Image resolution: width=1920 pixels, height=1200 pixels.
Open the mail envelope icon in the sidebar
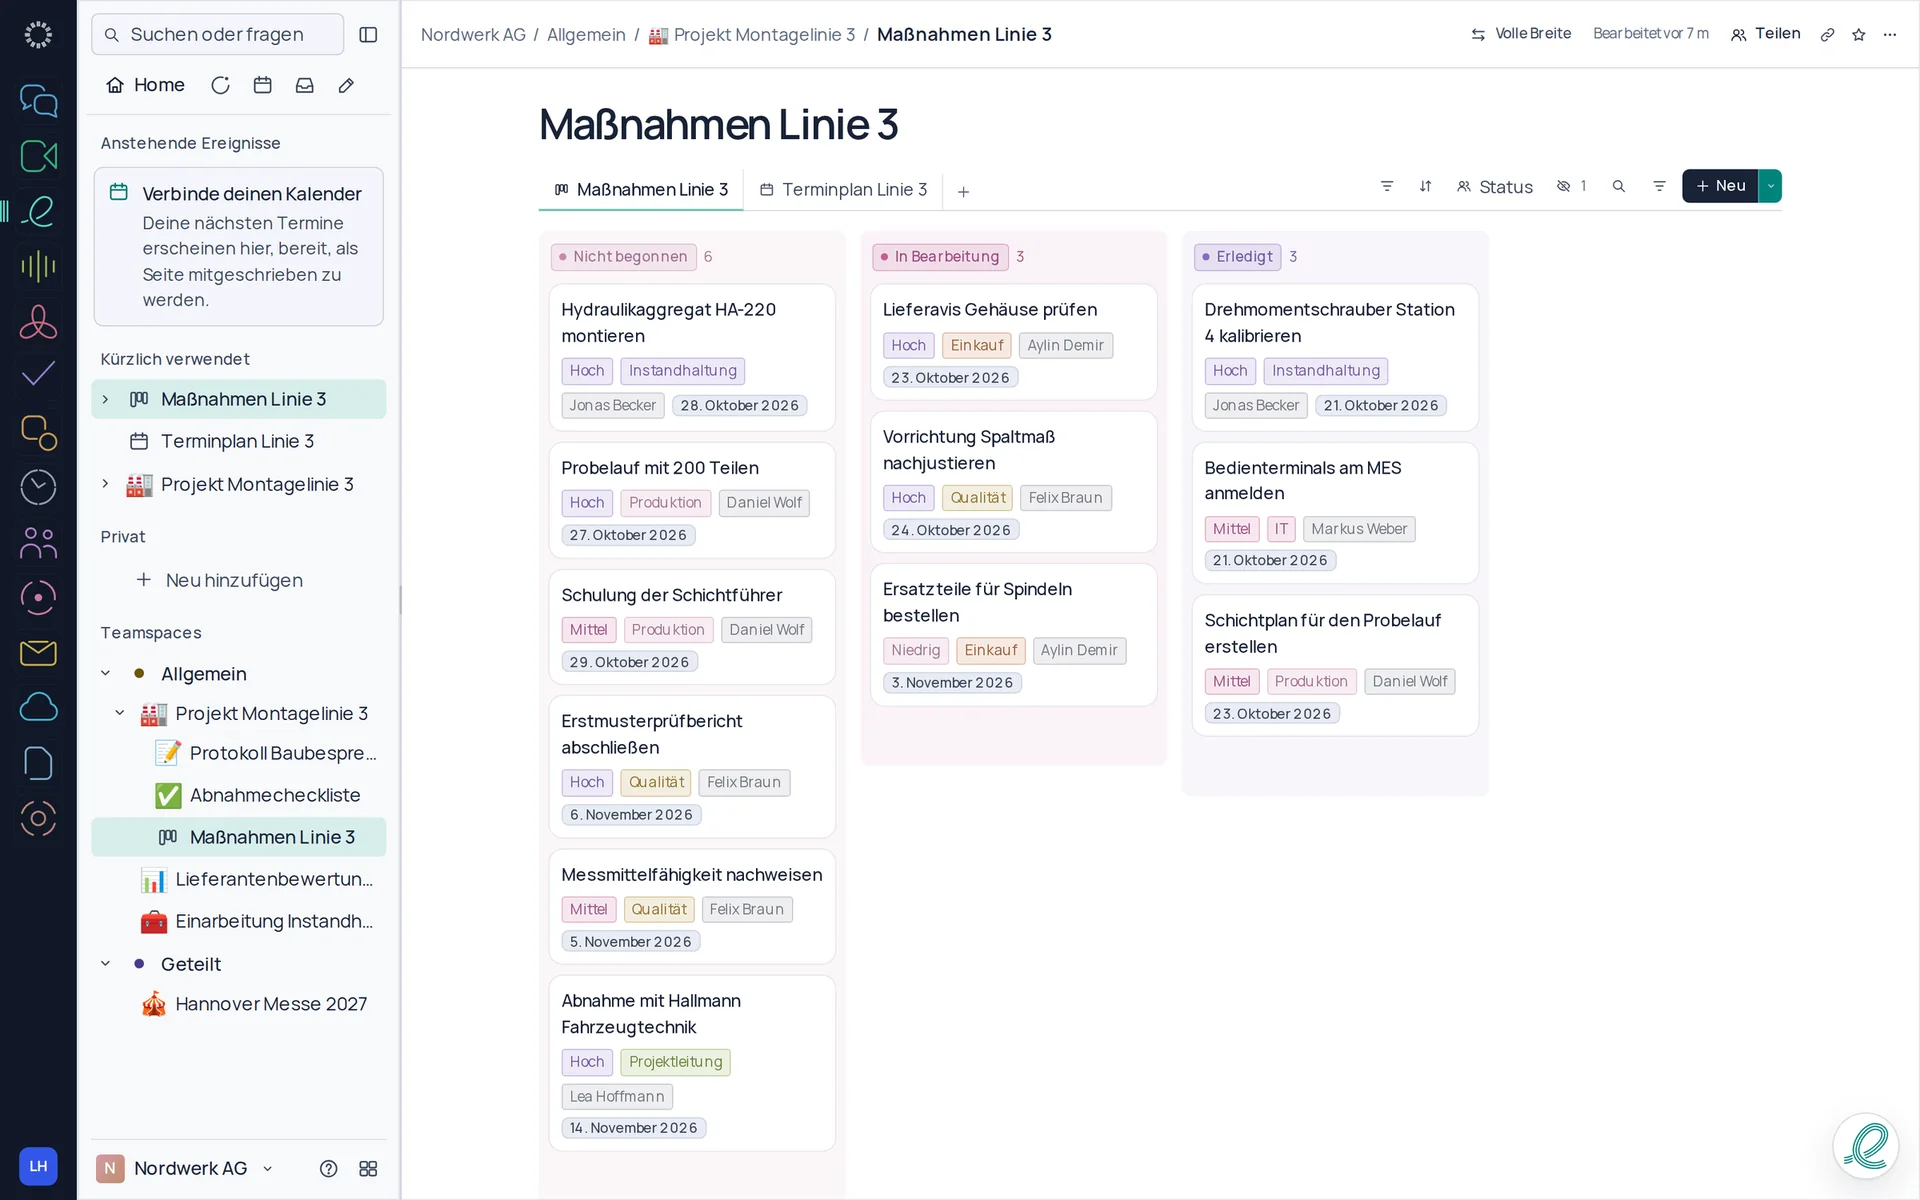38,653
